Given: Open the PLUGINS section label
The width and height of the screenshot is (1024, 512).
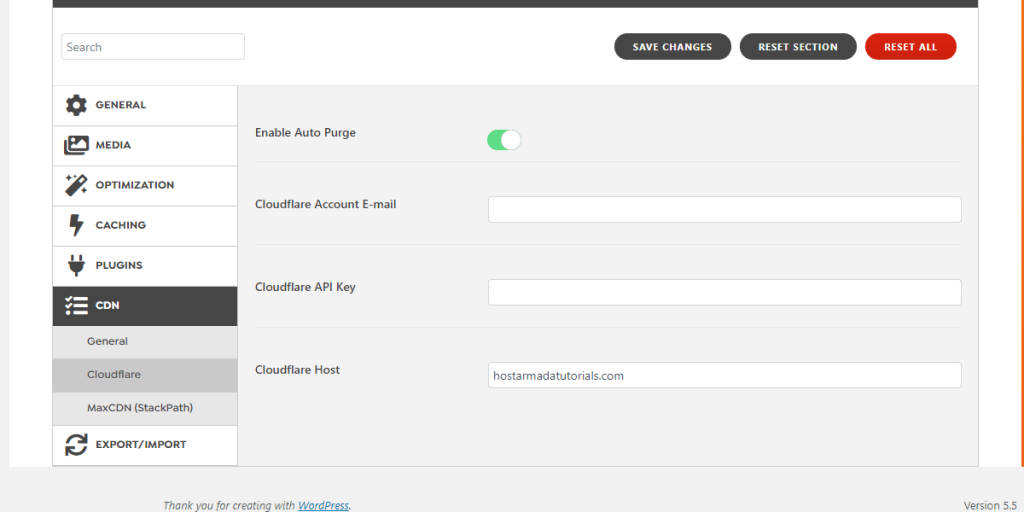Looking at the screenshot, I should pos(119,265).
